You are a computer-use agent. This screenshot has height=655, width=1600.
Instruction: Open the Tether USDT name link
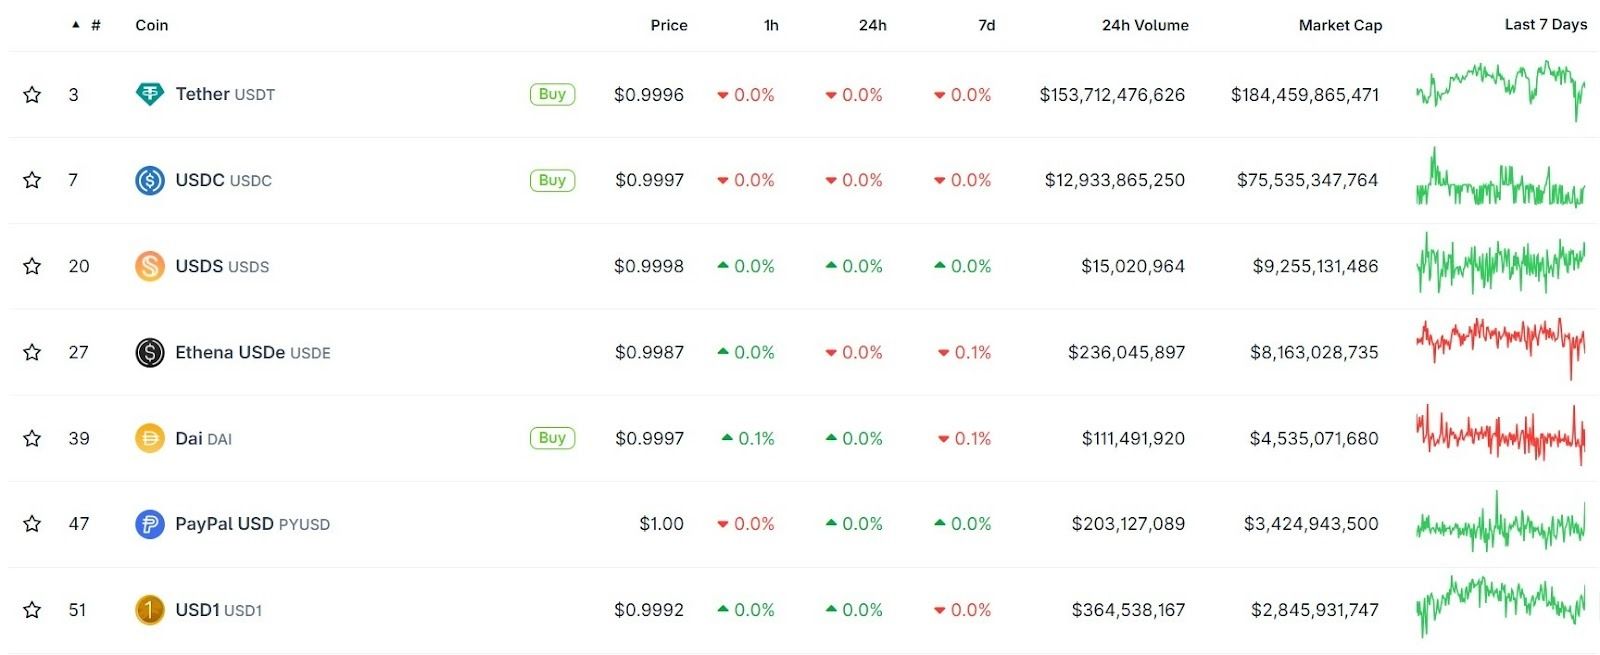[x=225, y=94]
